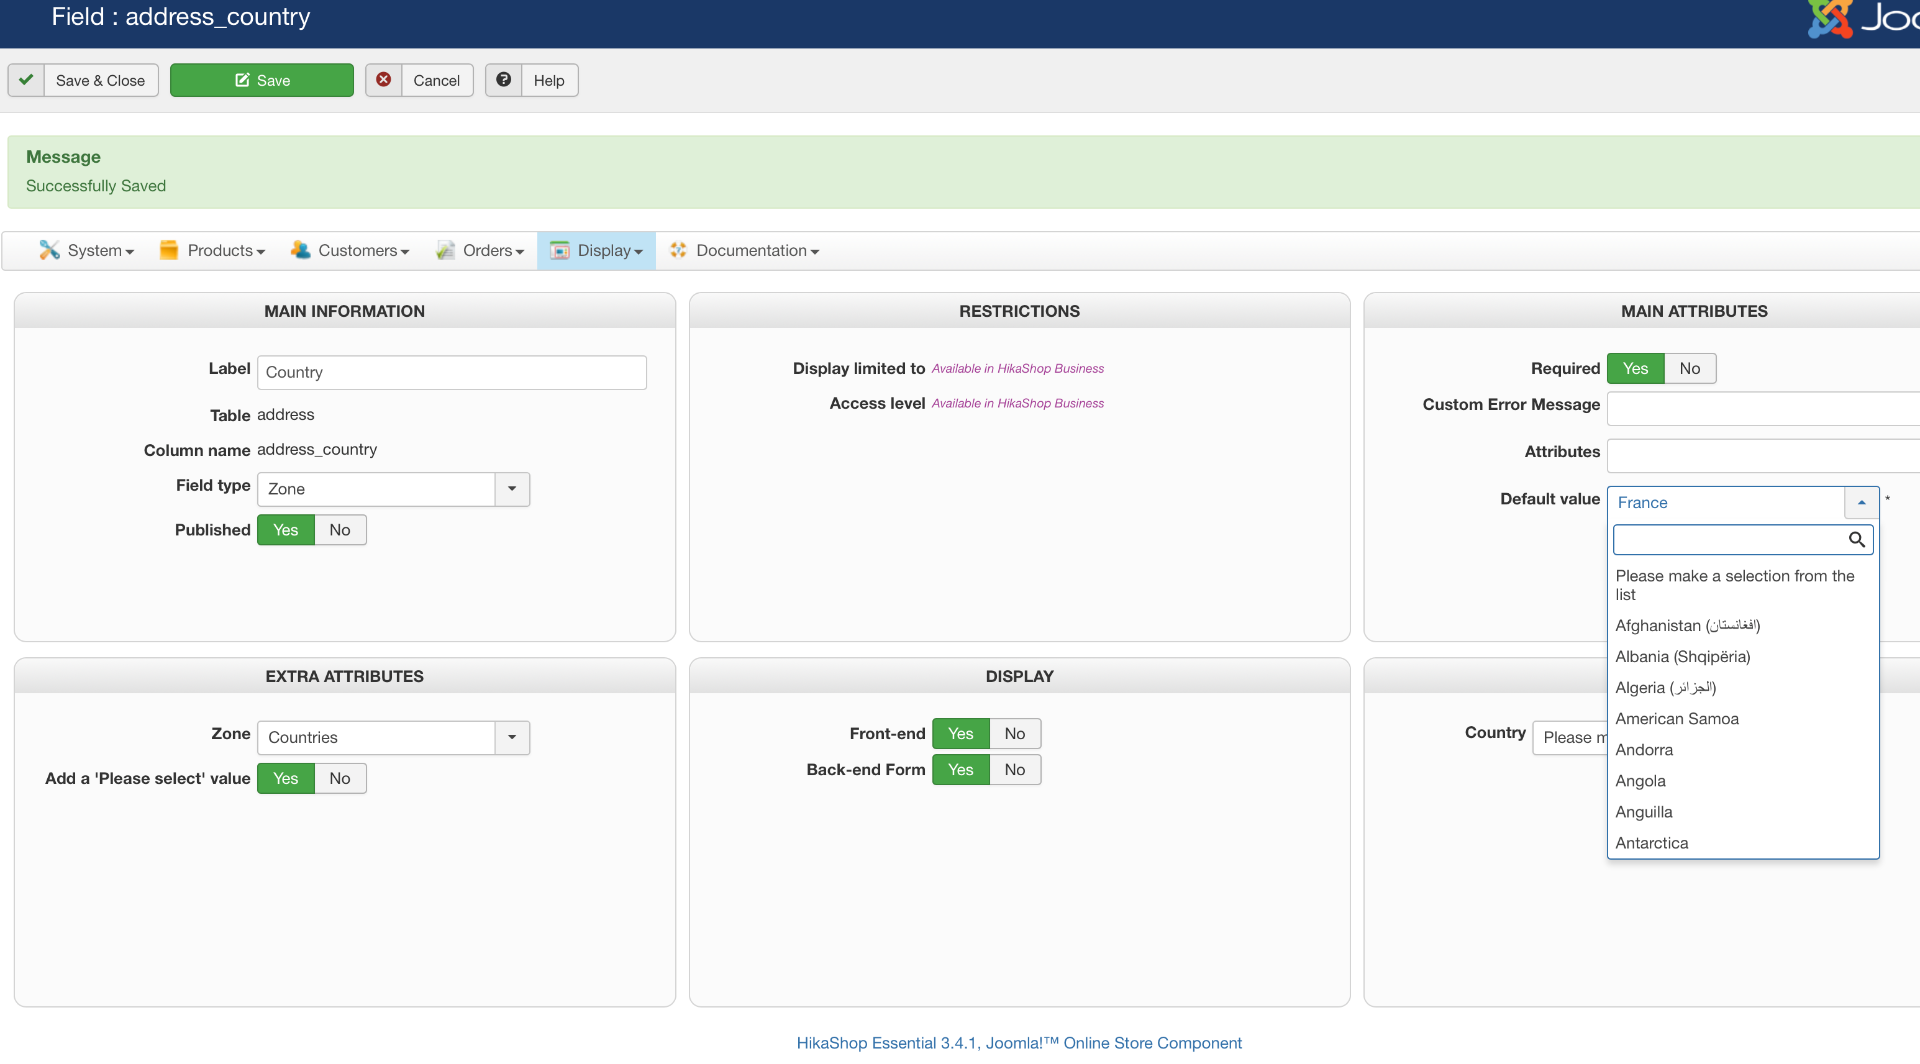1920x1064 pixels.
Task: Open the Zone Countries dropdown
Action: tap(394, 738)
